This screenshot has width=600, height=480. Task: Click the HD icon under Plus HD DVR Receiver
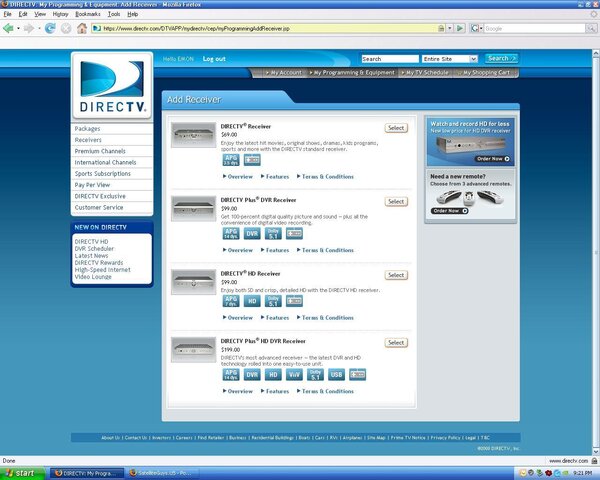point(273,374)
